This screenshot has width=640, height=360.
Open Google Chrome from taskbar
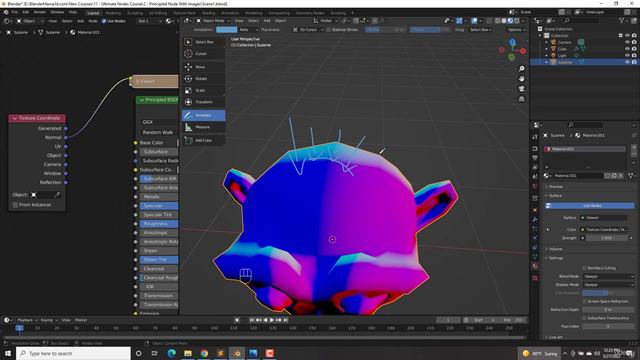tap(204, 353)
